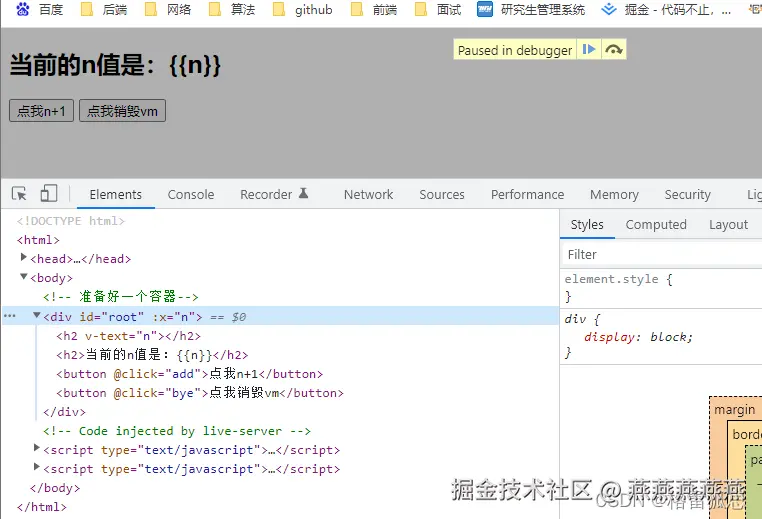Open the 算法 bookmark folder
762x519 pixels.
point(232,9)
